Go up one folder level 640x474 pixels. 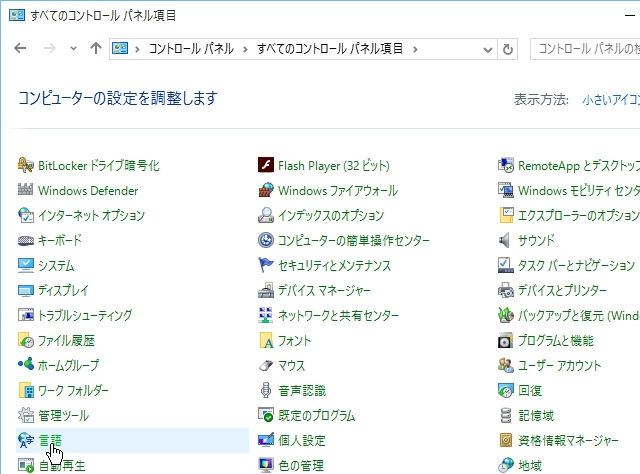point(96,49)
